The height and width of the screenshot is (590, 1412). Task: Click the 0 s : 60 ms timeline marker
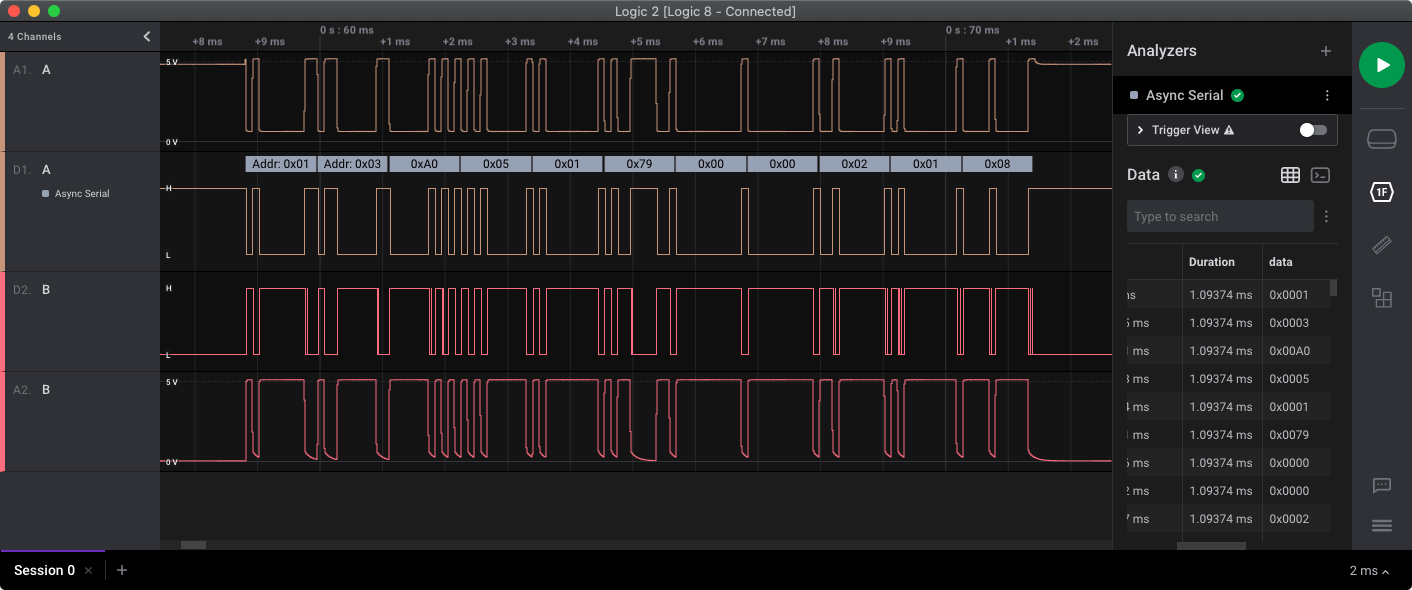[346, 30]
